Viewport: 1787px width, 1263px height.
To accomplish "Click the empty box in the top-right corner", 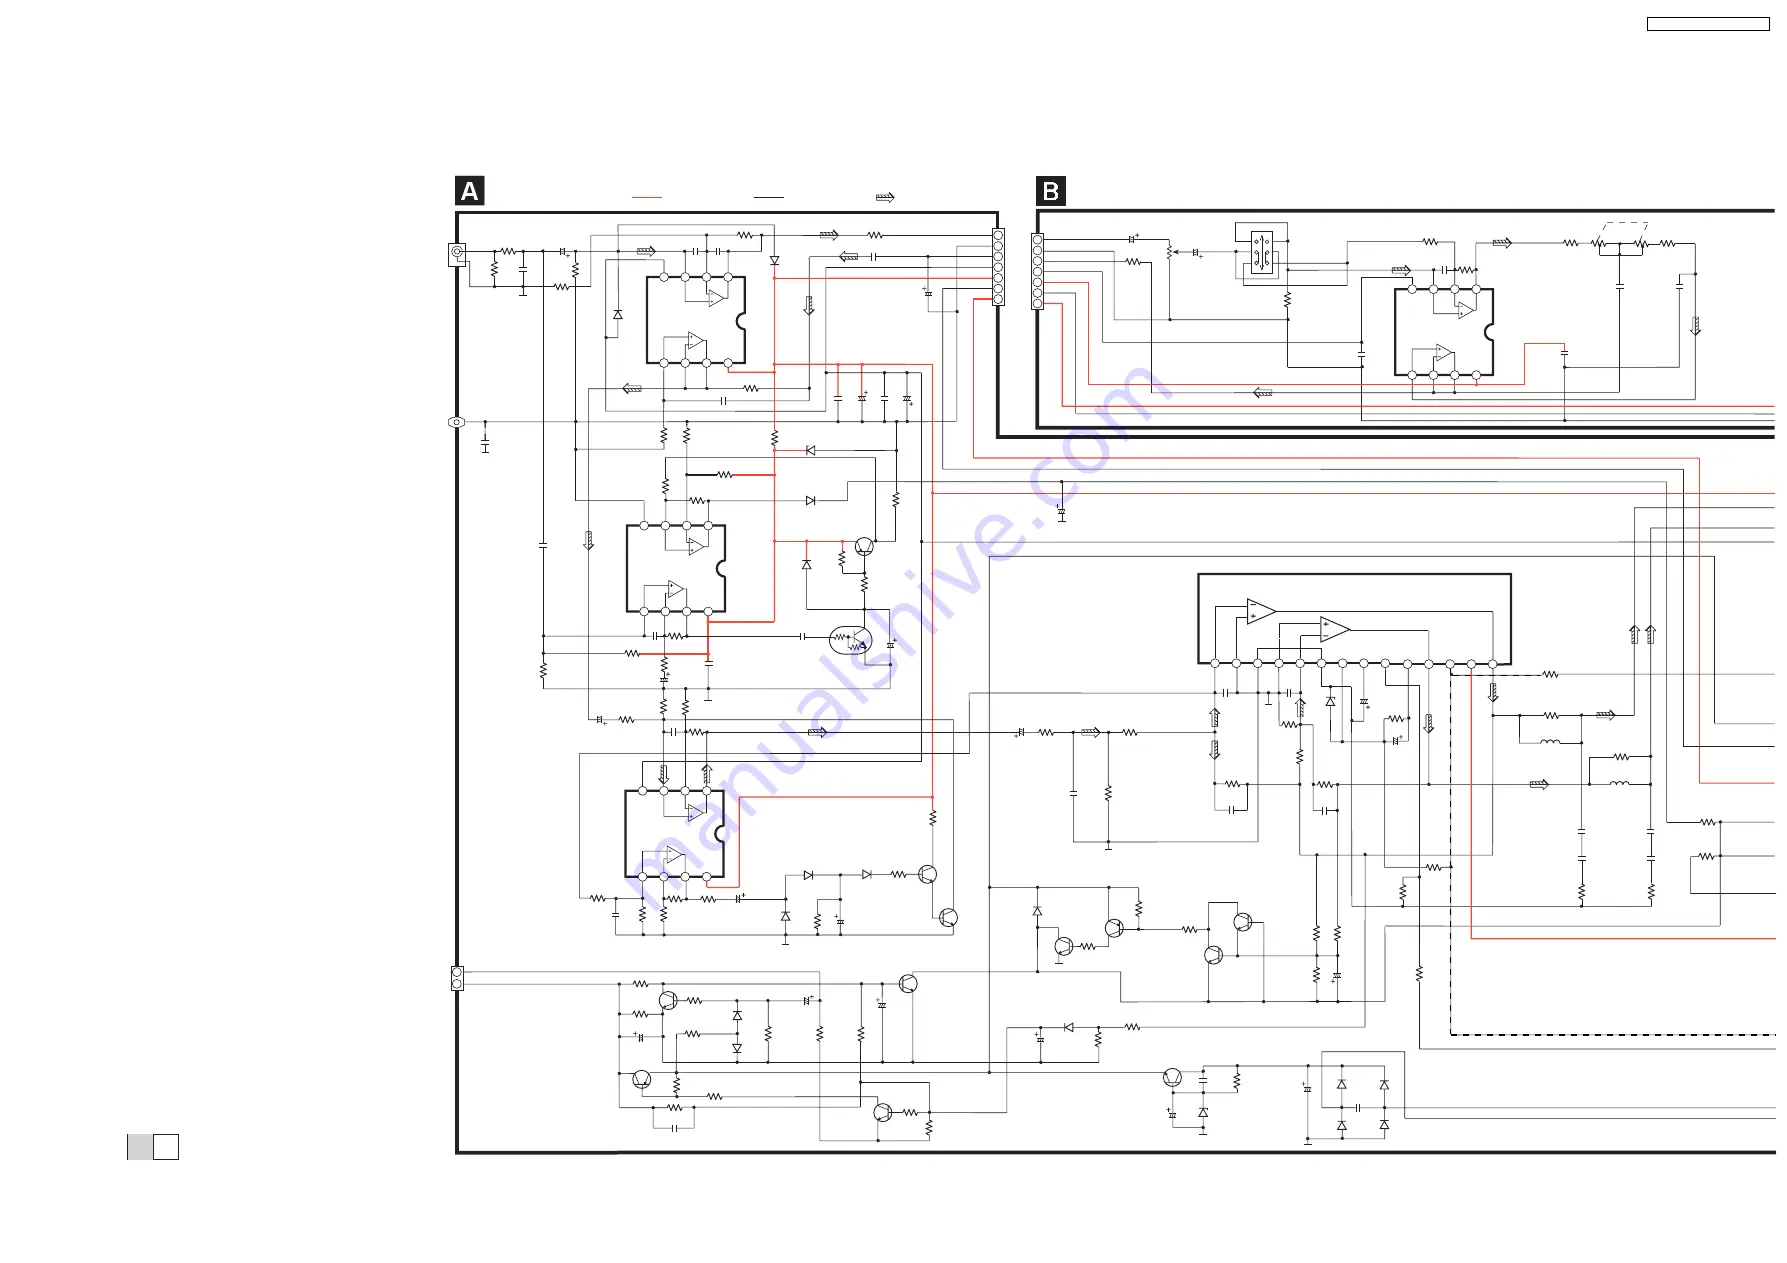I will 1708,24.
